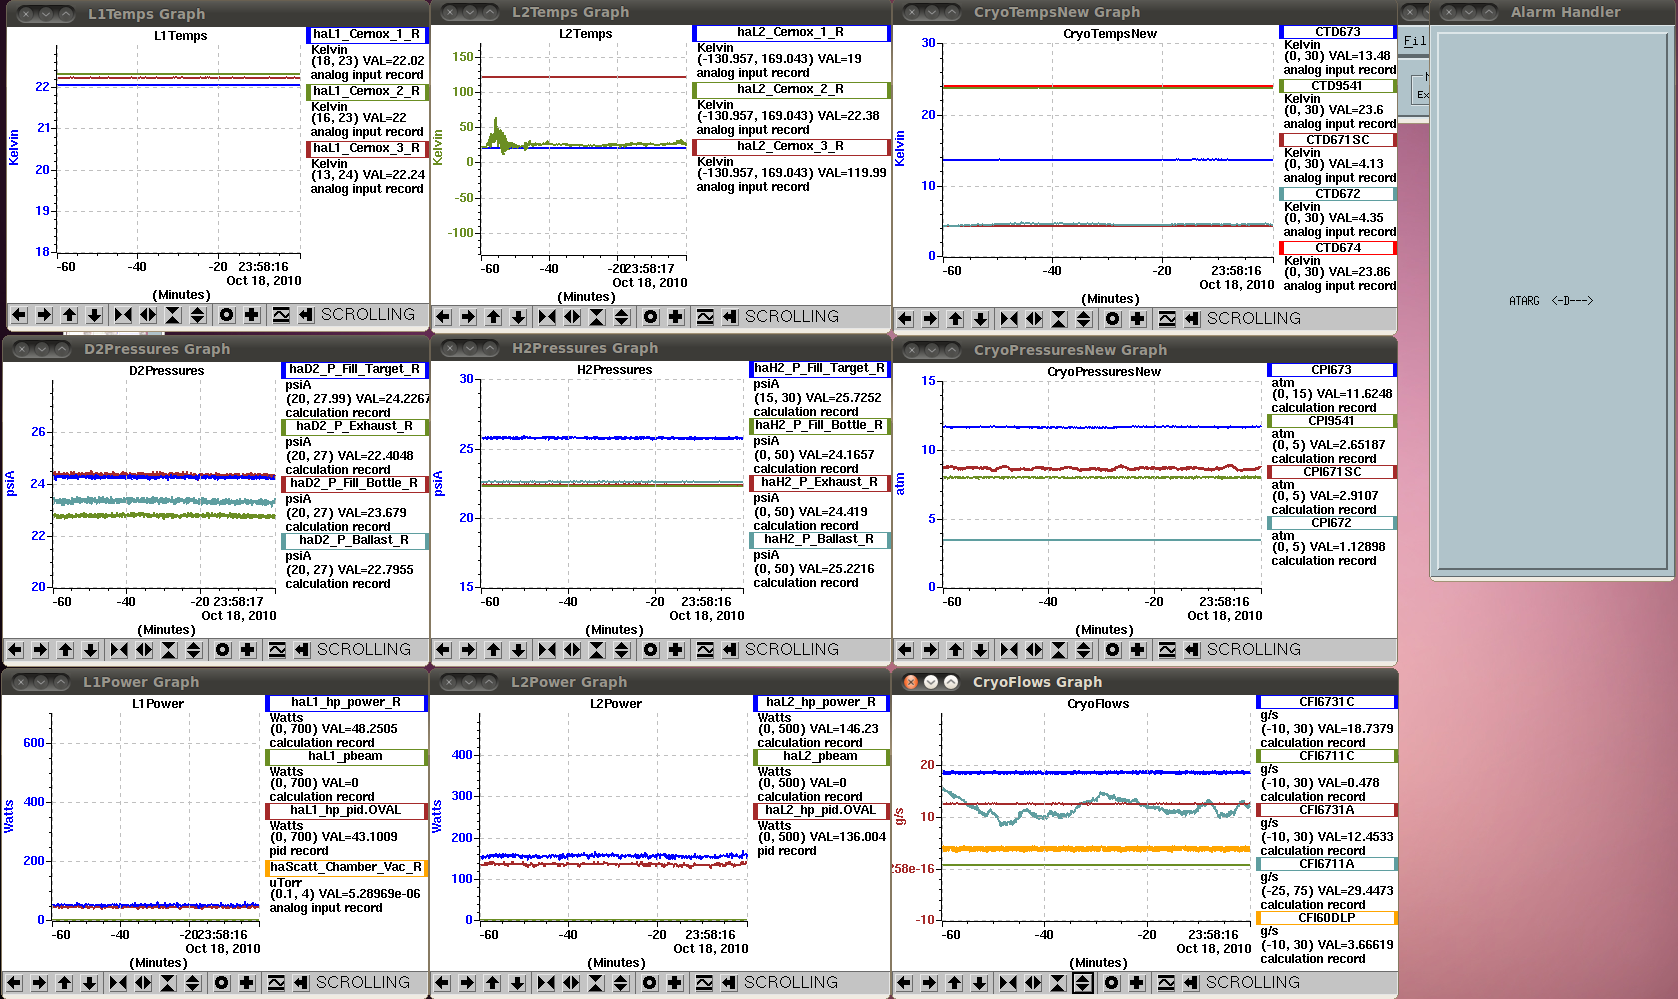Select haL2_hp_pid.OVAL legend entry
Image resolution: width=1678 pixels, height=999 pixels.
820,811
